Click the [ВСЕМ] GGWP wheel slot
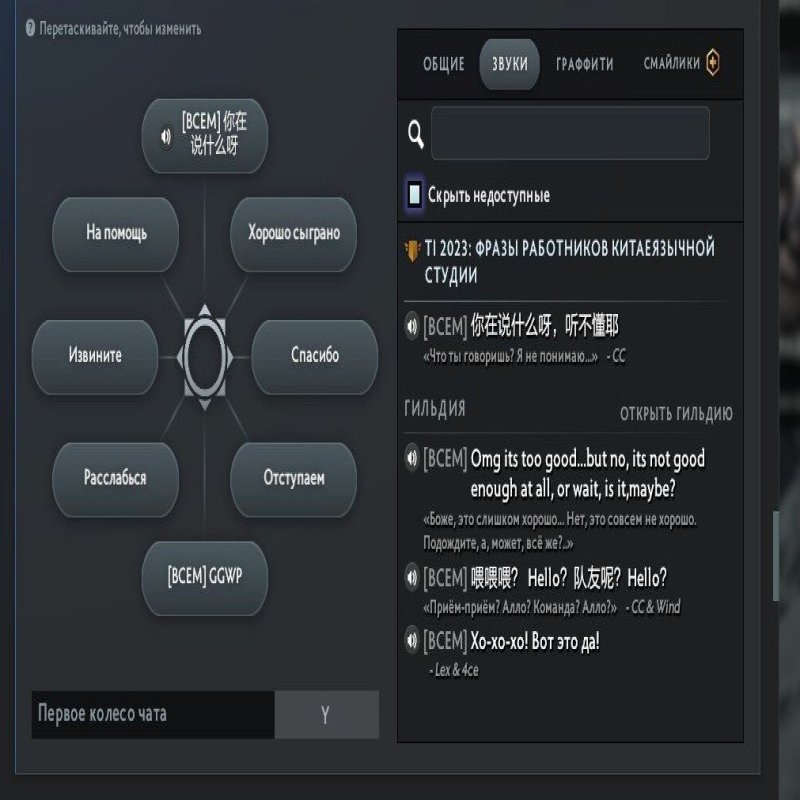This screenshot has height=800, width=800. click(205, 578)
